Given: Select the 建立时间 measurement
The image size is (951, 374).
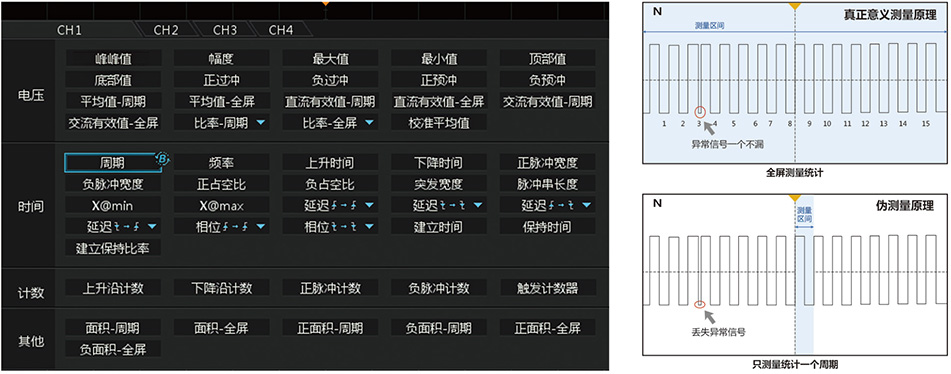Looking at the screenshot, I should tap(439, 227).
